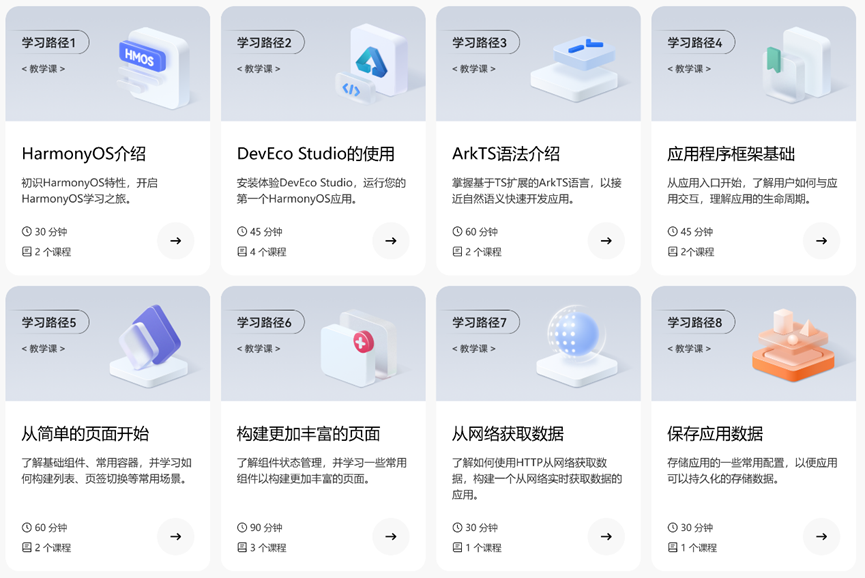Viewport: 865px width, 578px height.
Task: Click the arrow on 从网络获取数据 card
Action: [x=606, y=536]
